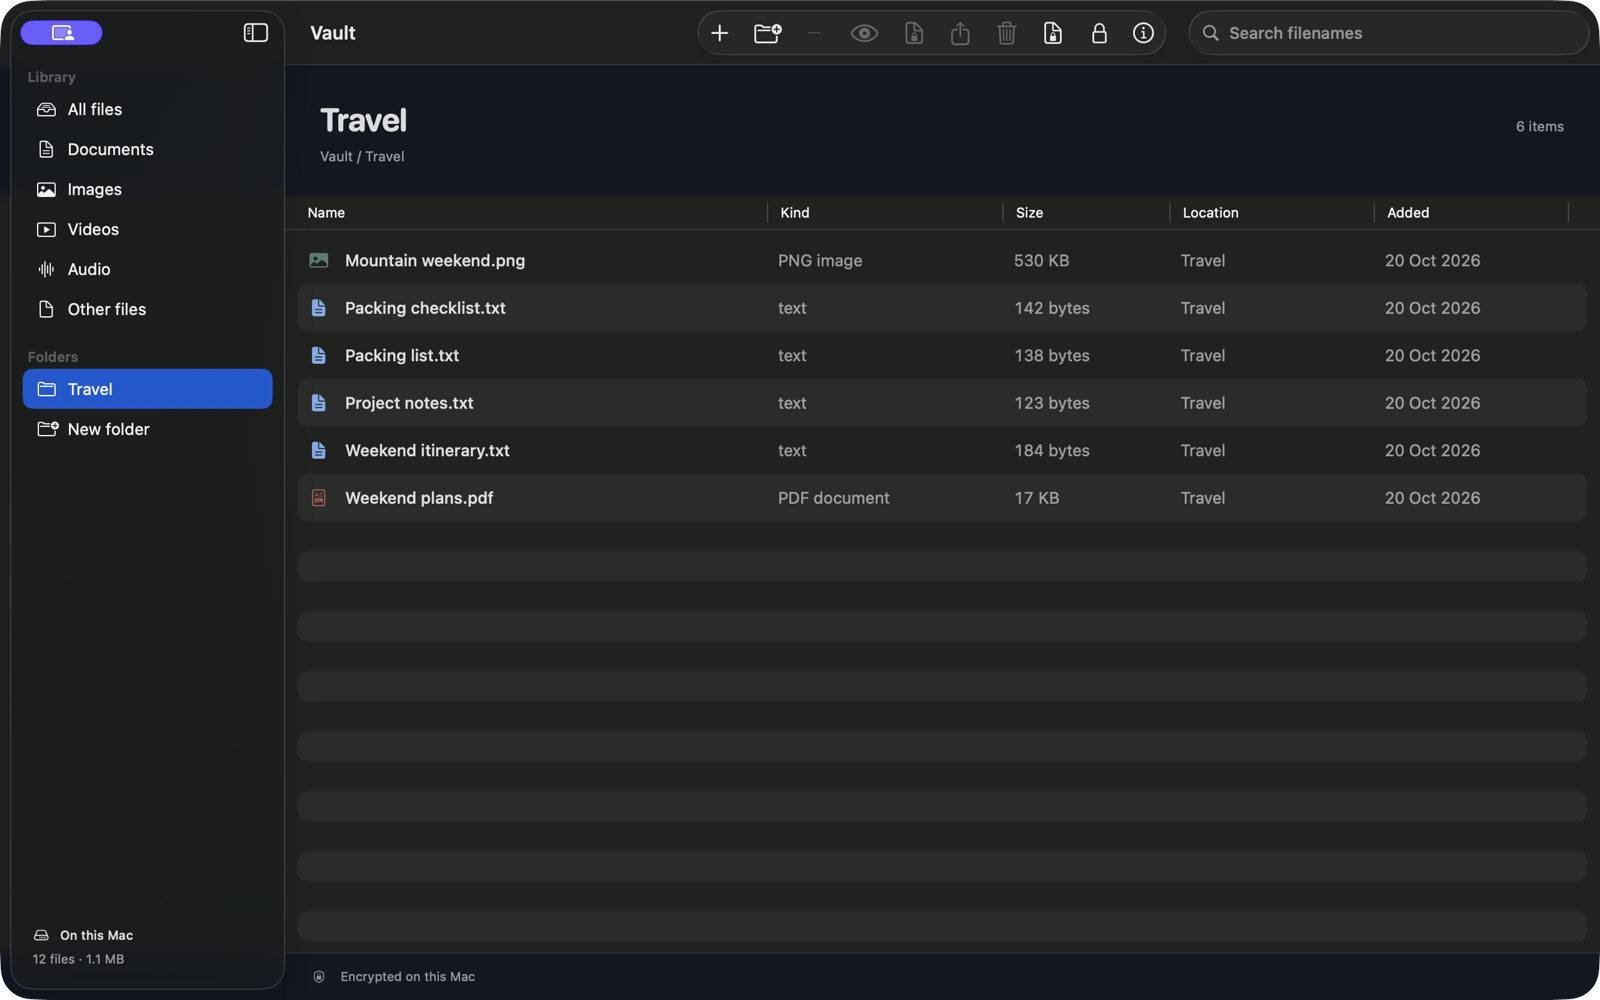Image resolution: width=1600 pixels, height=1000 pixels.
Task: Lock the vault with padlock icon
Action: (1099, 33)
